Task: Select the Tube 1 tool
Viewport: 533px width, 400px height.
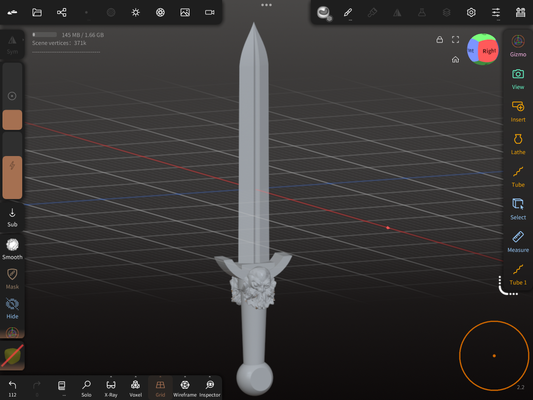Action: tap(518, 275)
